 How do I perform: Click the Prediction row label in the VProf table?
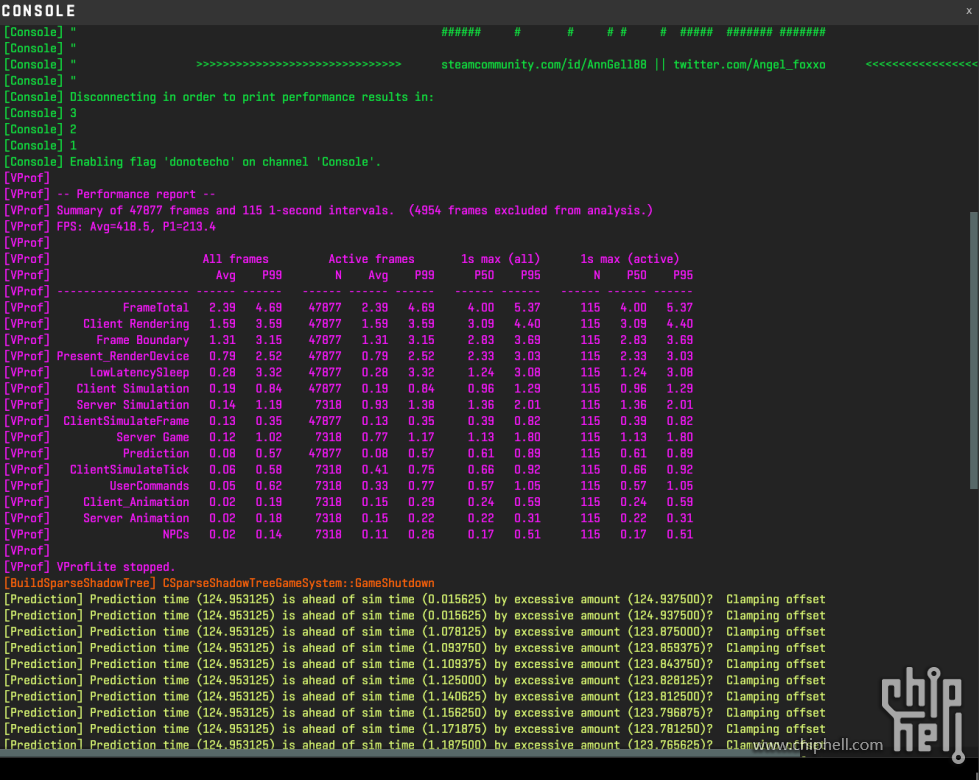point(155,454)
